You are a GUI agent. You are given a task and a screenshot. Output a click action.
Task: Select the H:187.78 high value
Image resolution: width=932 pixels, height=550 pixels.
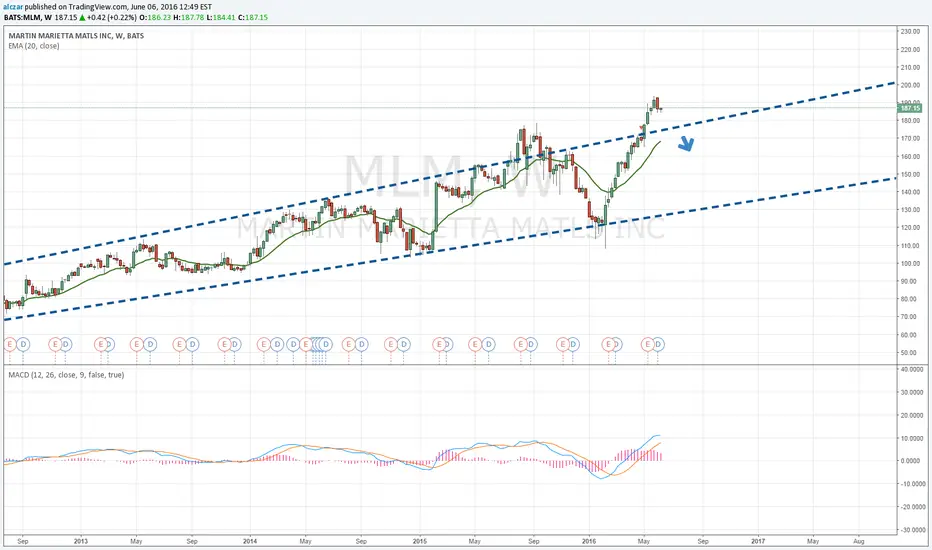point(188,17)
